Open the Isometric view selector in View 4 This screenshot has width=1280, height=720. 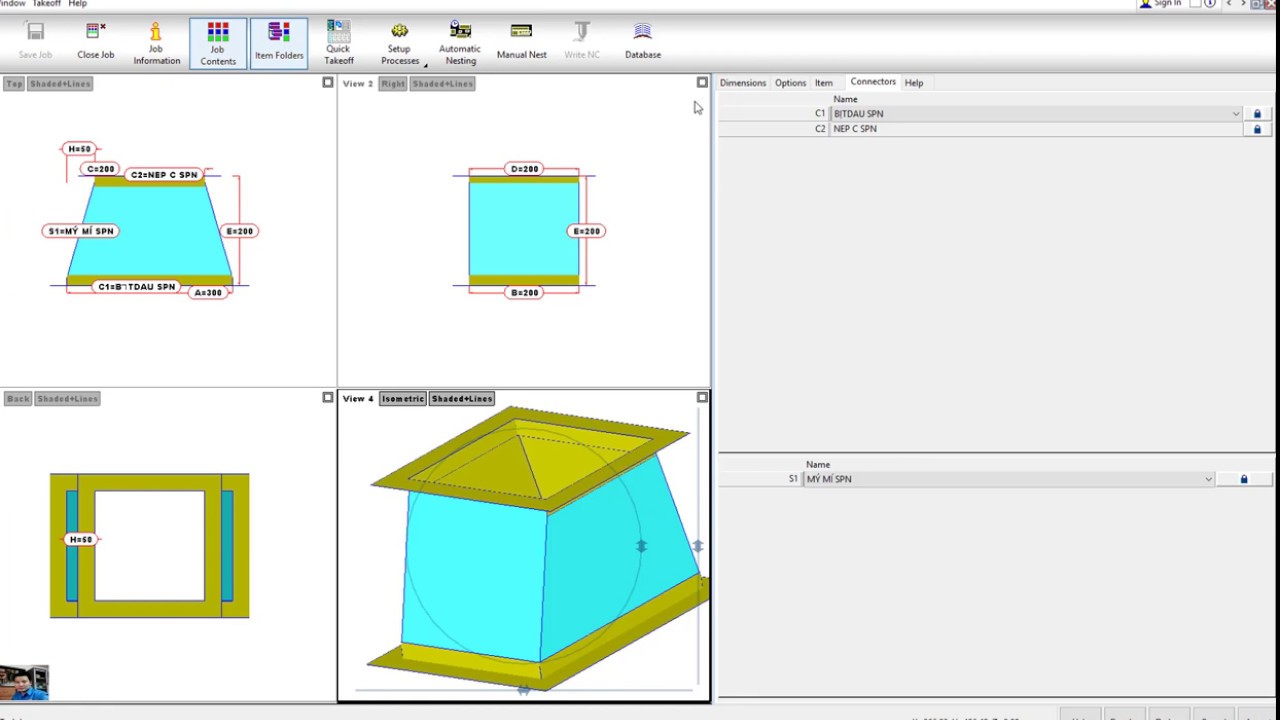403,399
